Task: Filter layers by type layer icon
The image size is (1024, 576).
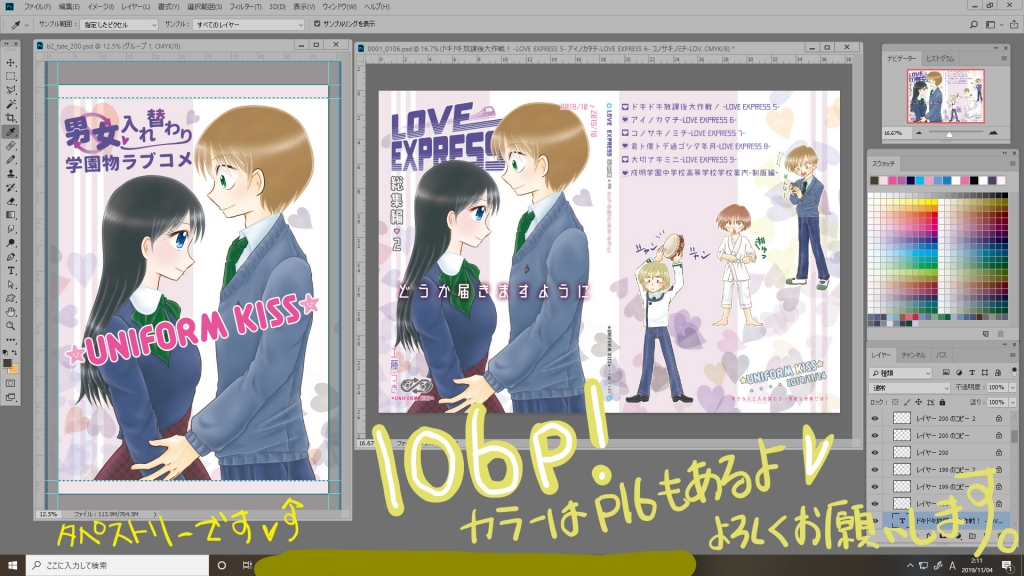Action: click(x=972, y=372)
